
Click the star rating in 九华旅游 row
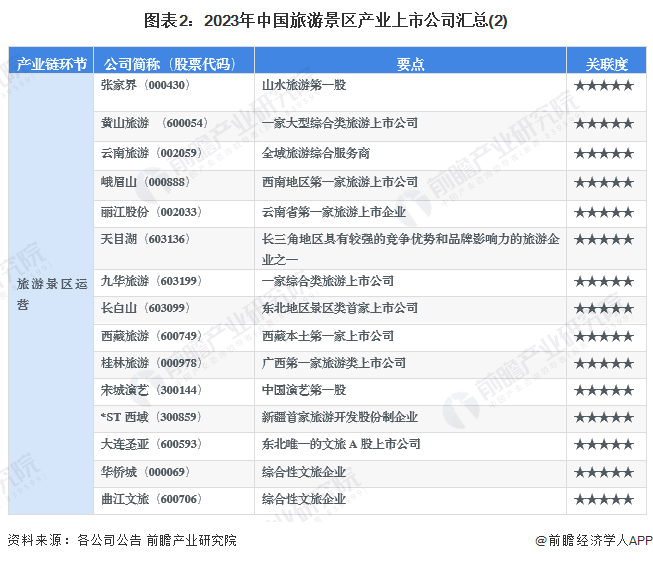(x=604, y=281)
